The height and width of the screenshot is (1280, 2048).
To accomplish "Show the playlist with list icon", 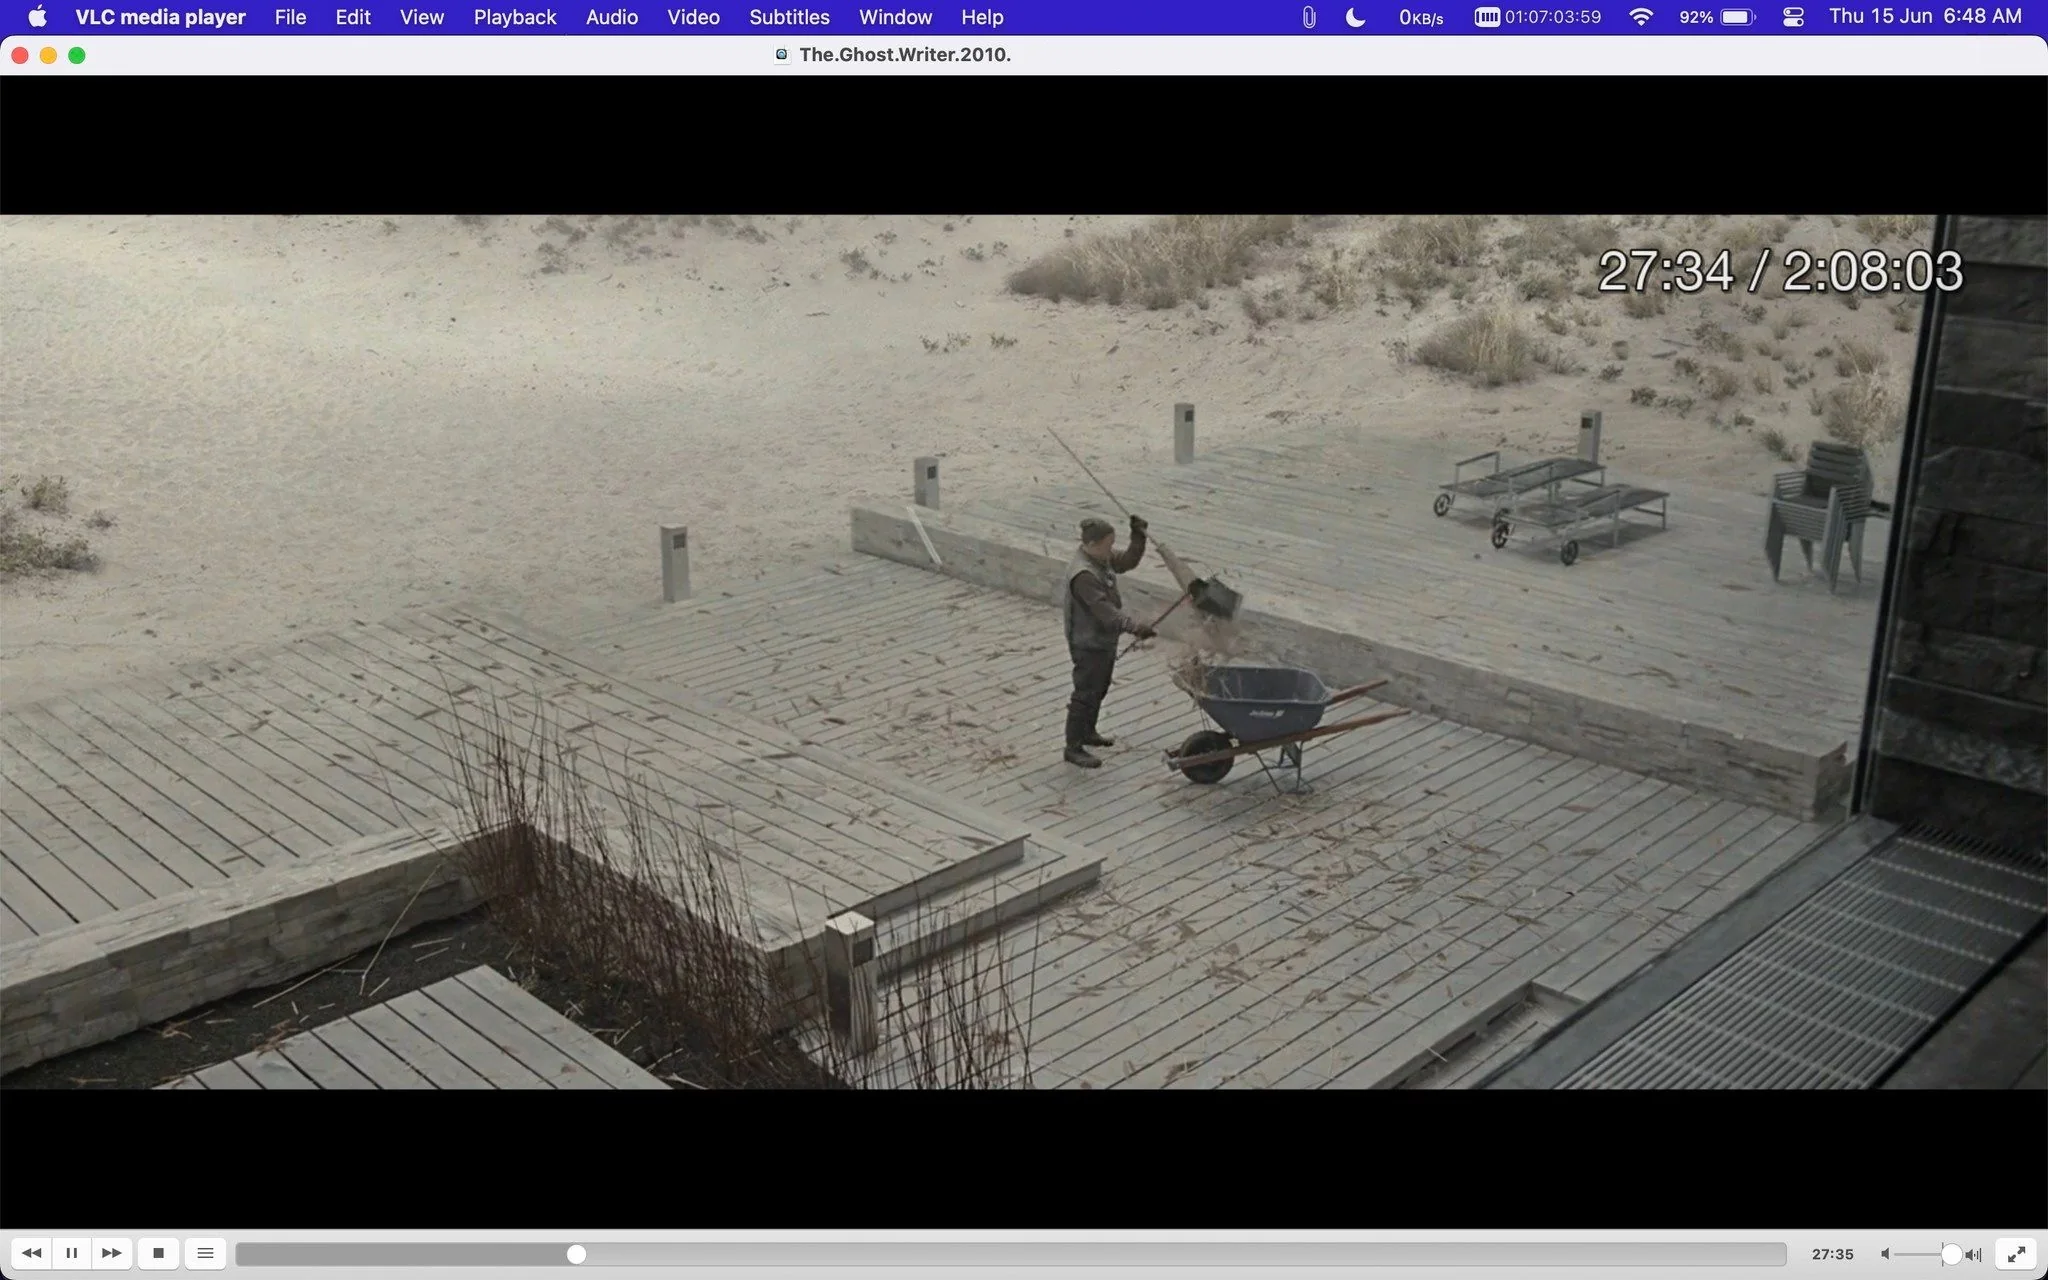I will click(205, 1253).
